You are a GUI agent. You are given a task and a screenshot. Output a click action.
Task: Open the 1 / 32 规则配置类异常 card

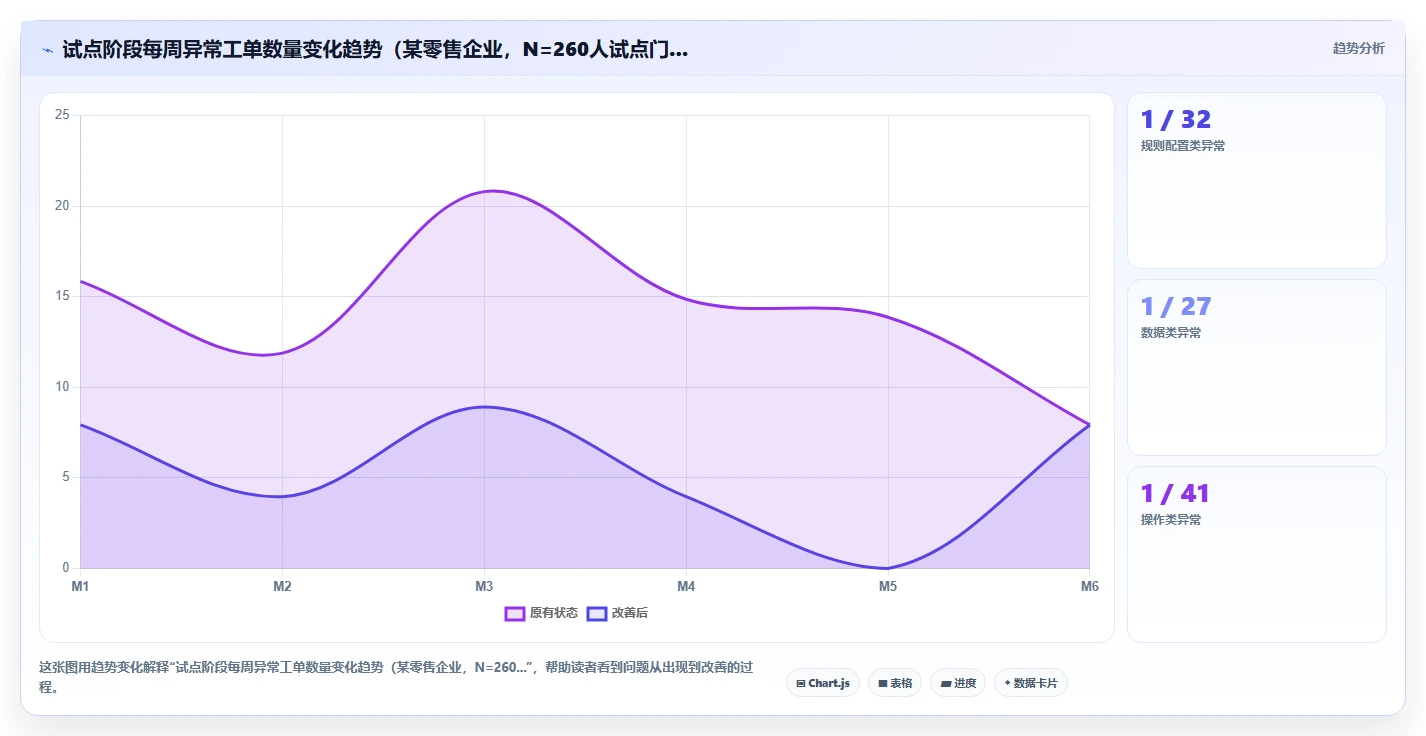1256,181
